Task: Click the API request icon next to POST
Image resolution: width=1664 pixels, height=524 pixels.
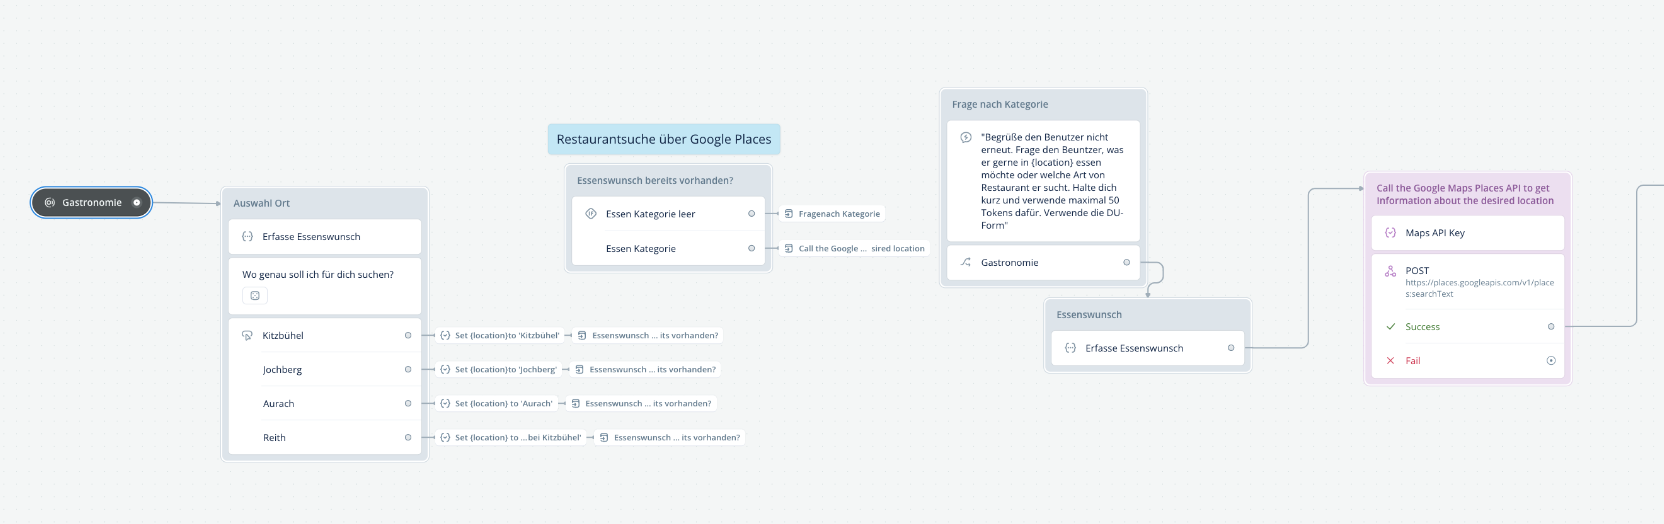Action: [x=1390, y=271]
